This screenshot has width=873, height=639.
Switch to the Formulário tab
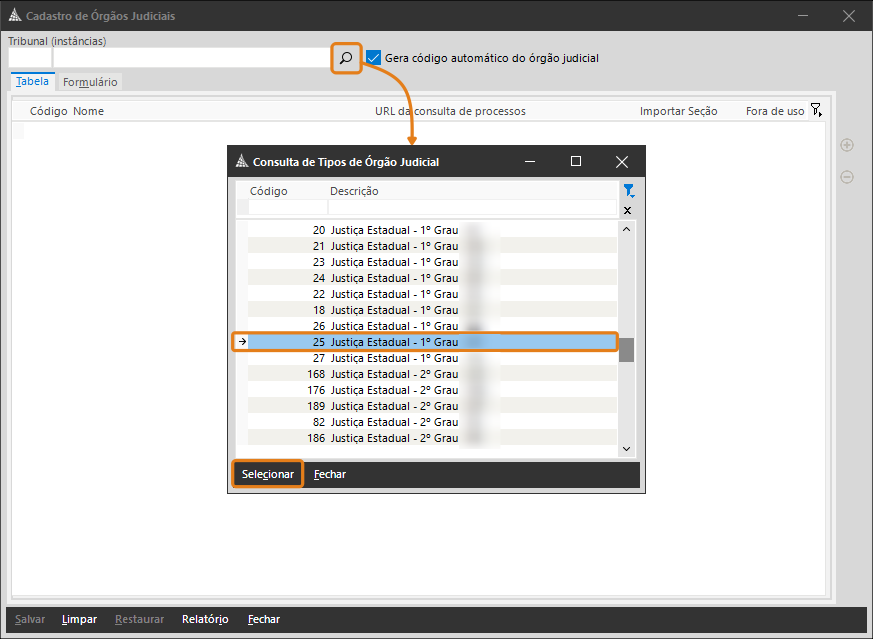pyautogui.click(x=90, y=82)
